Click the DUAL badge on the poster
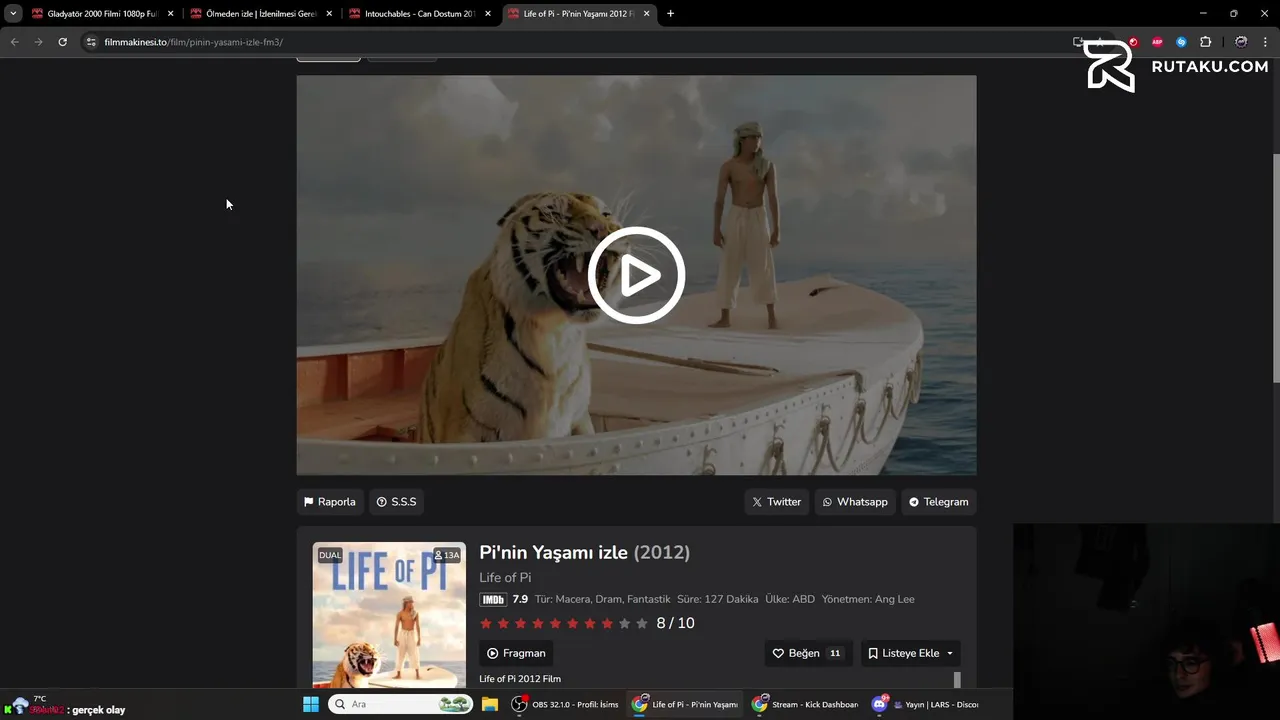 tap(330, 555)
